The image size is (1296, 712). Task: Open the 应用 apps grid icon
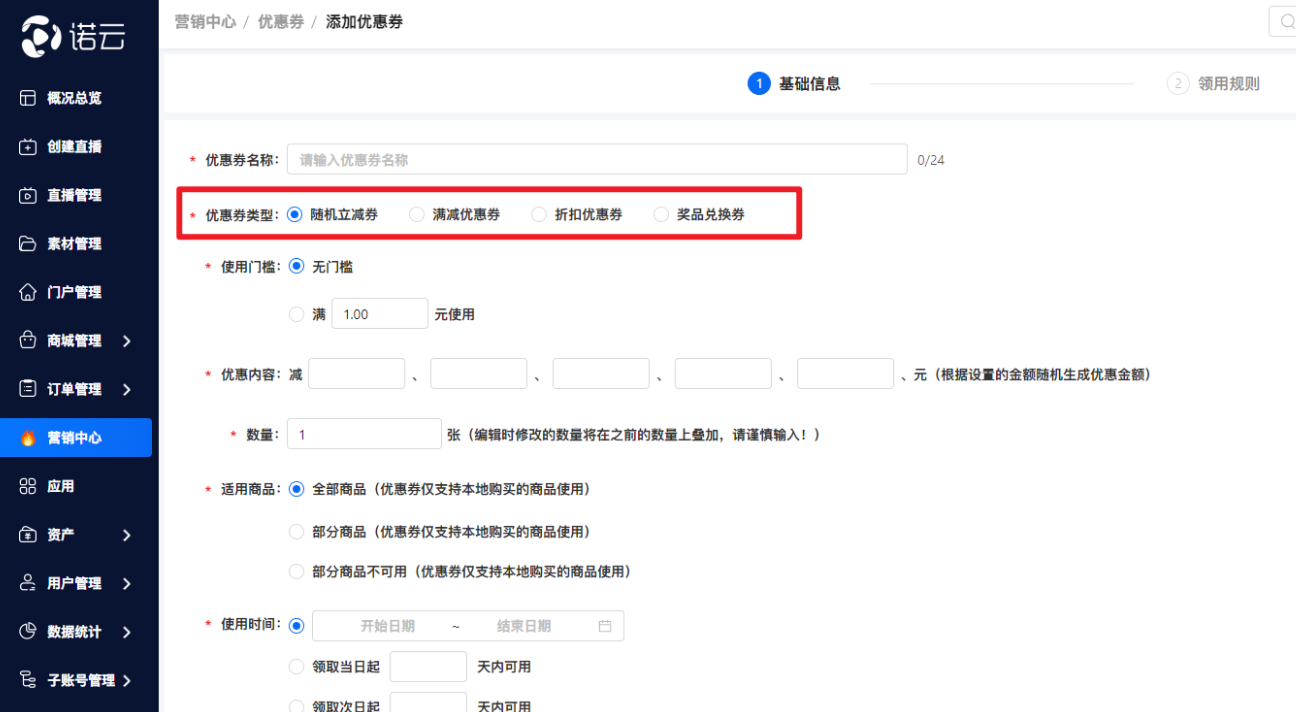[29, 485]
